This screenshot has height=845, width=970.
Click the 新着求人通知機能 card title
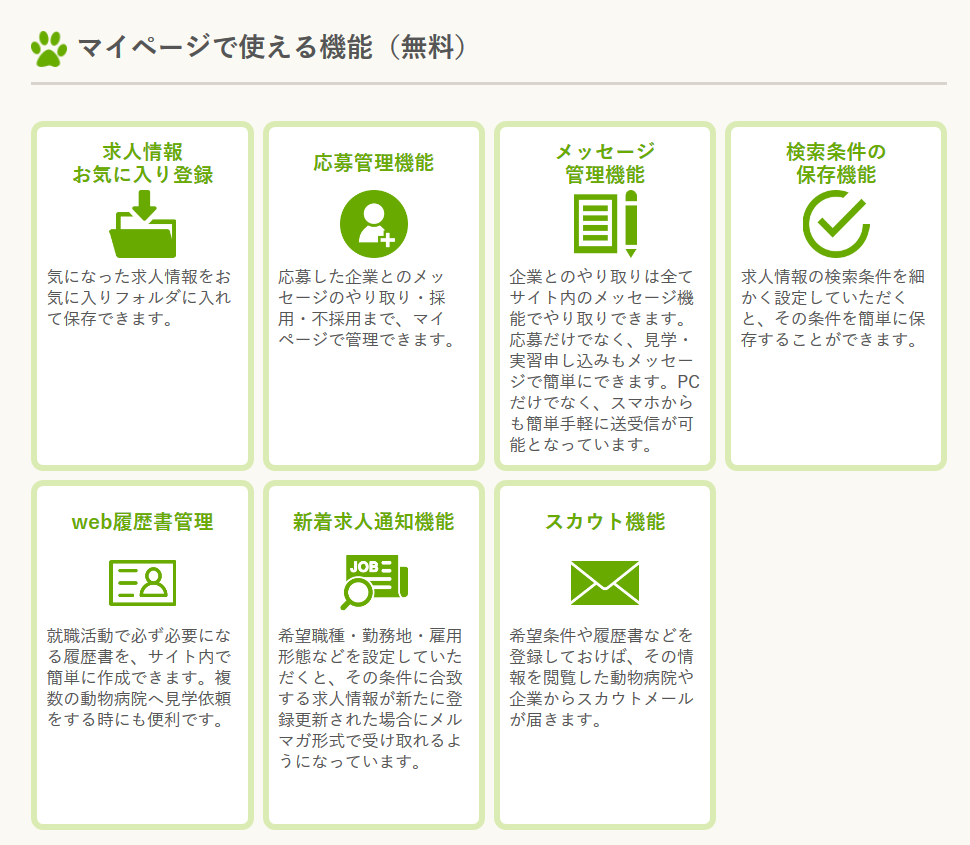point(374,522)
